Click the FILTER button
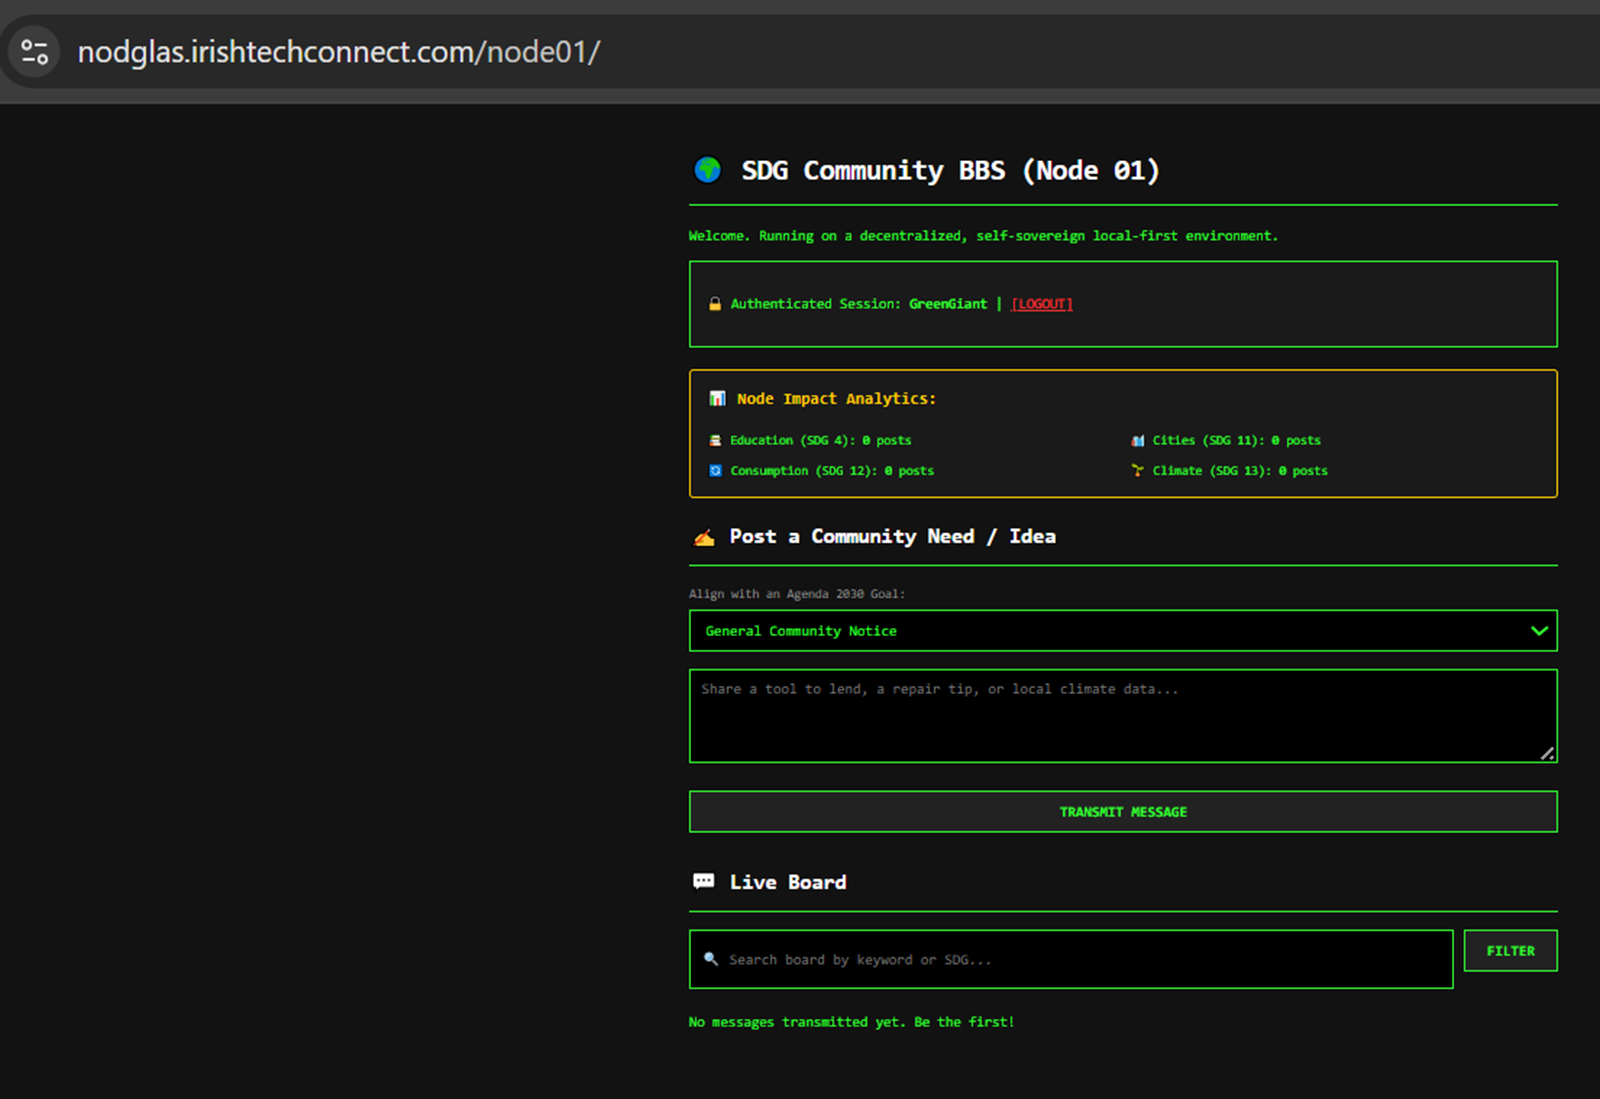Viewport: 1600px width, 1099px height. (1510, 951)
